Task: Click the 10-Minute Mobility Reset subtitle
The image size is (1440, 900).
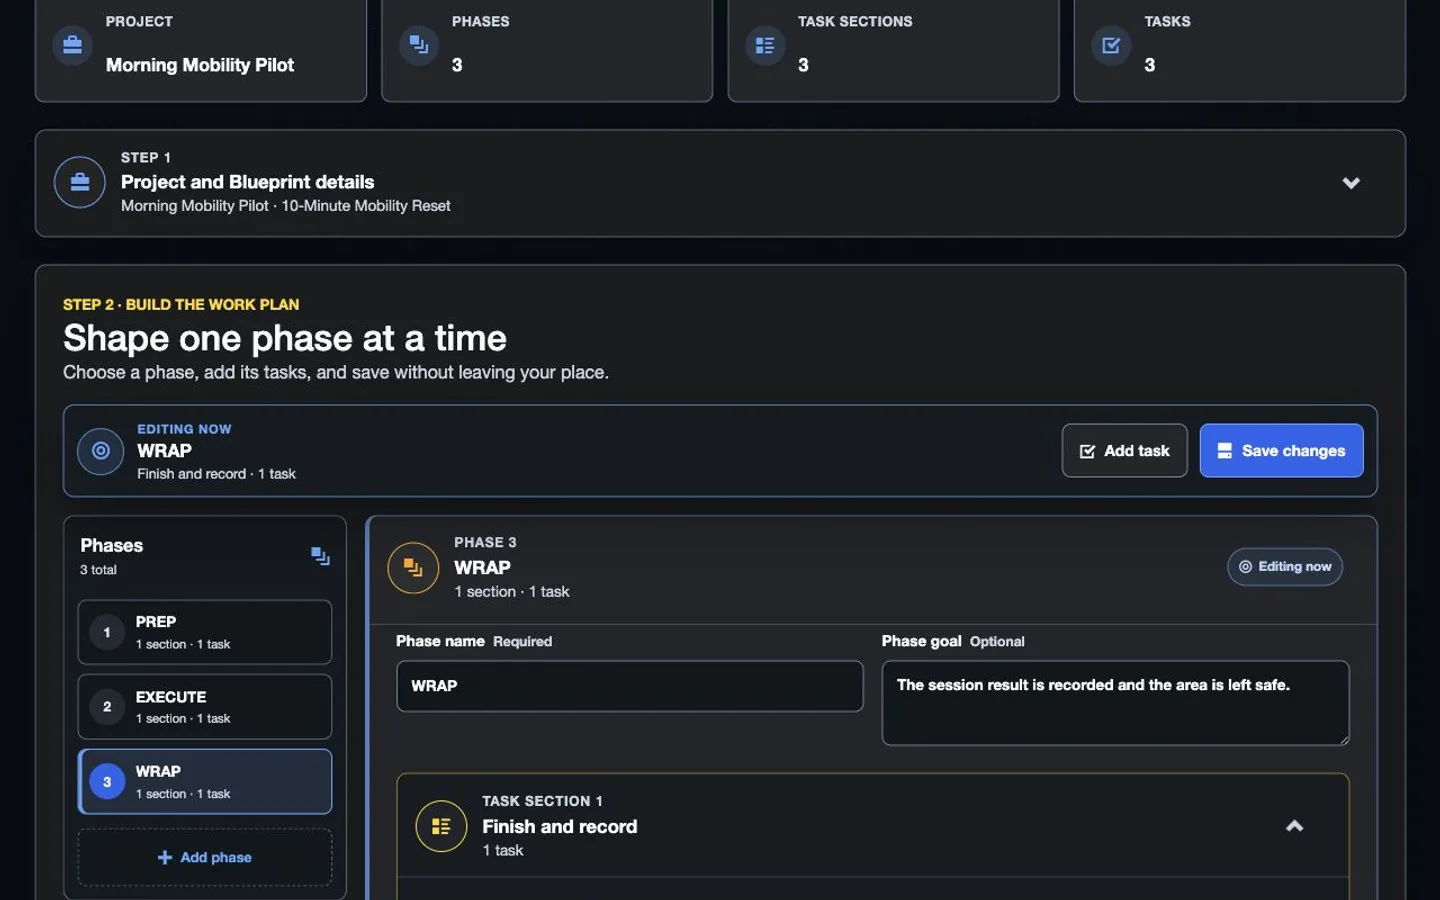Action: tap(366, 206)
